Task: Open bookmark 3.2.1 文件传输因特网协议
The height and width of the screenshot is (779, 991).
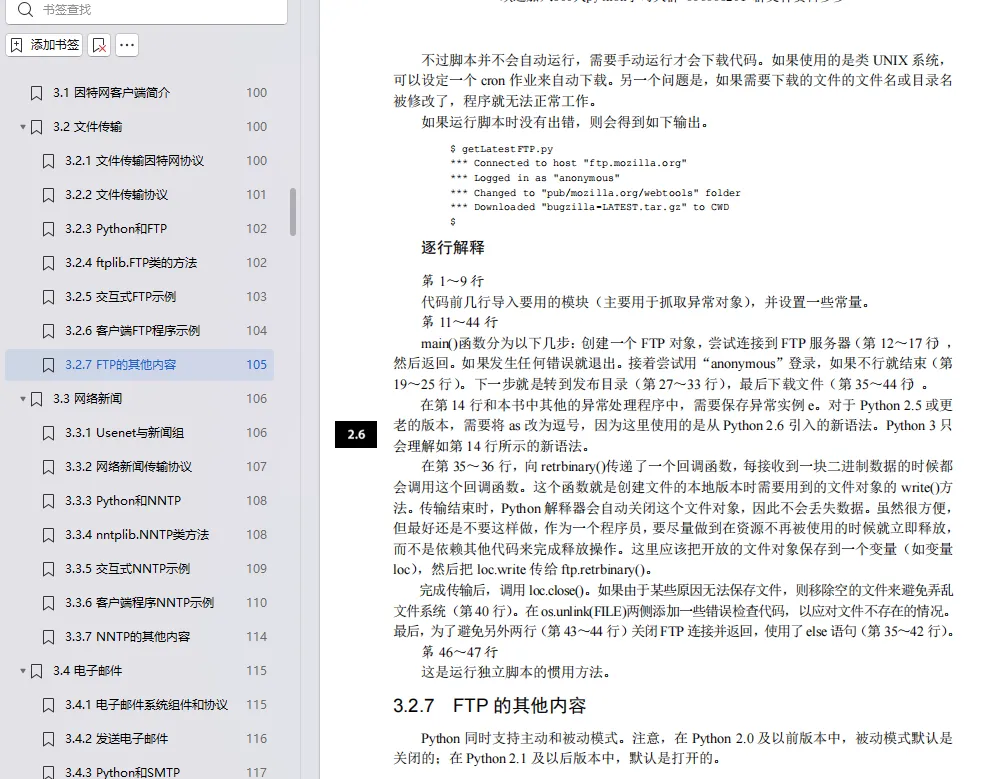Action: 134,161
